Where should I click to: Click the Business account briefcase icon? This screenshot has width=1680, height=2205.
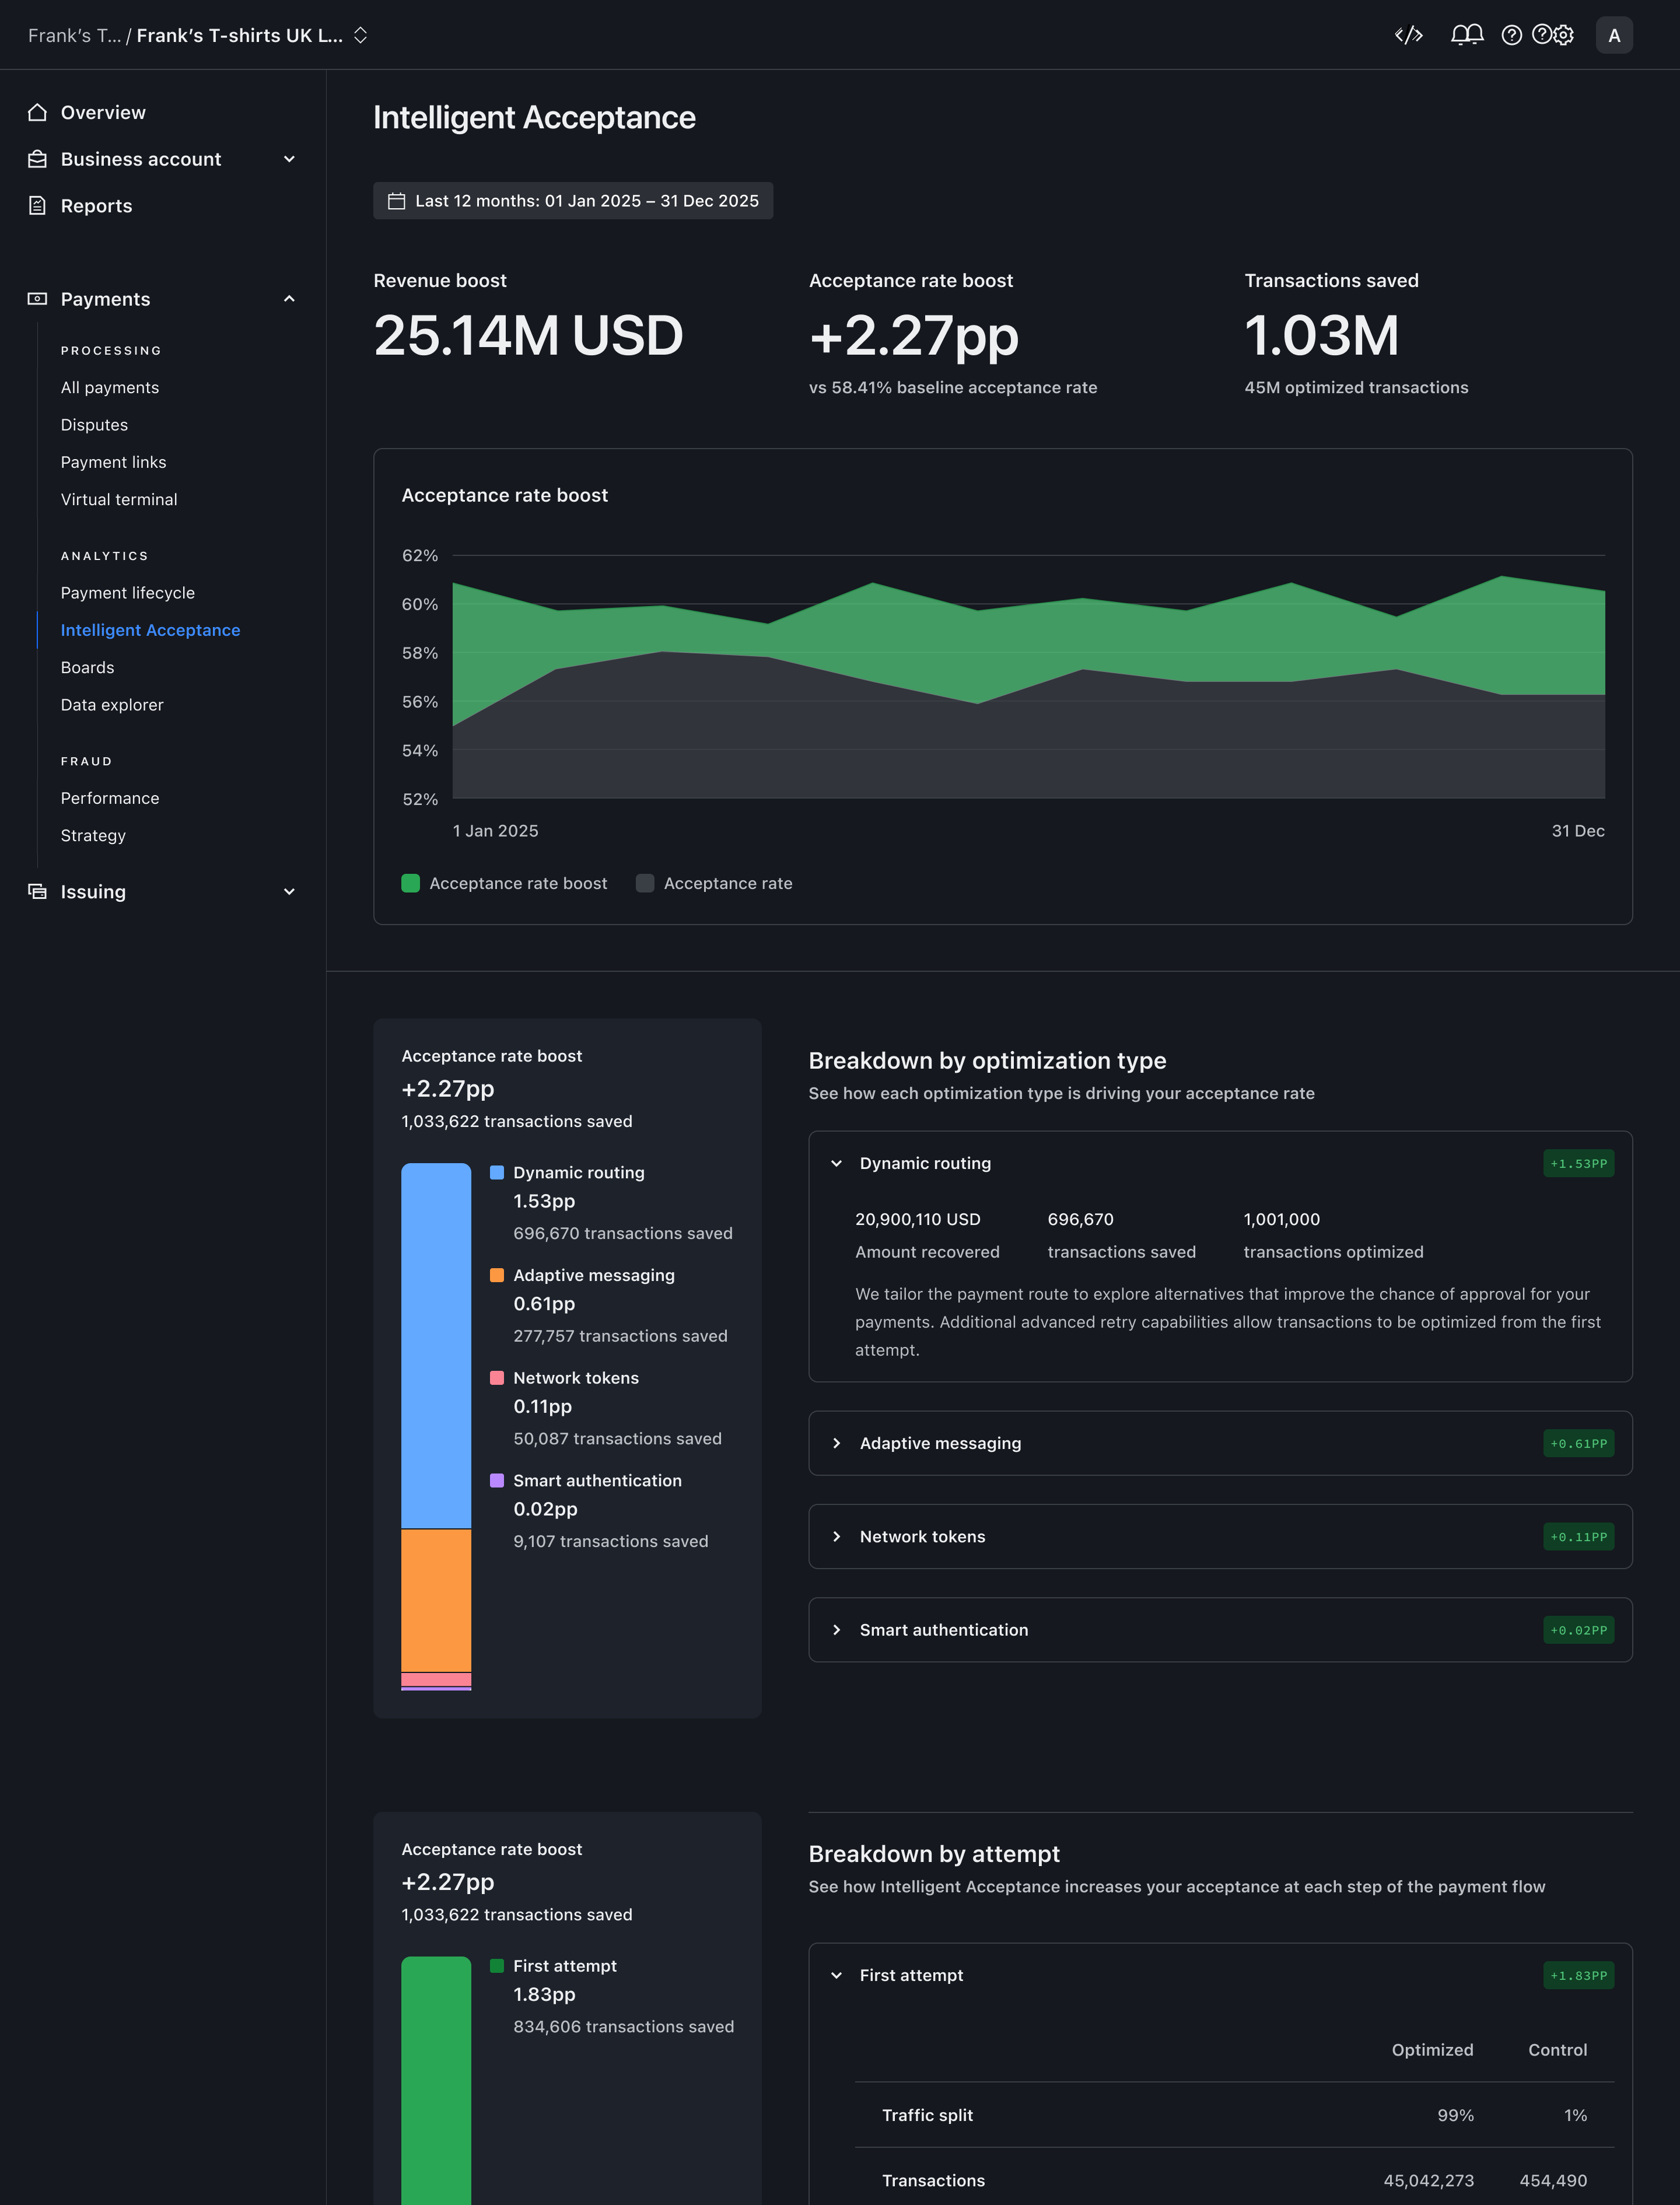(37, 159)
